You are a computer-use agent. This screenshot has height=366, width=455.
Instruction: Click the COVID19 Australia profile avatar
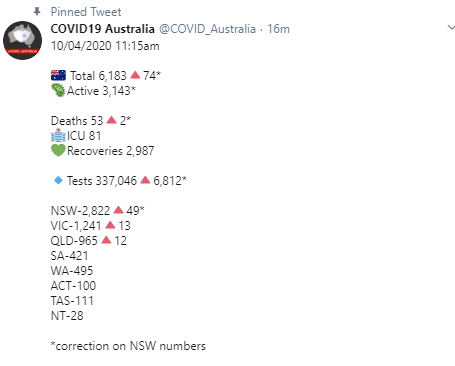(23, 40)
